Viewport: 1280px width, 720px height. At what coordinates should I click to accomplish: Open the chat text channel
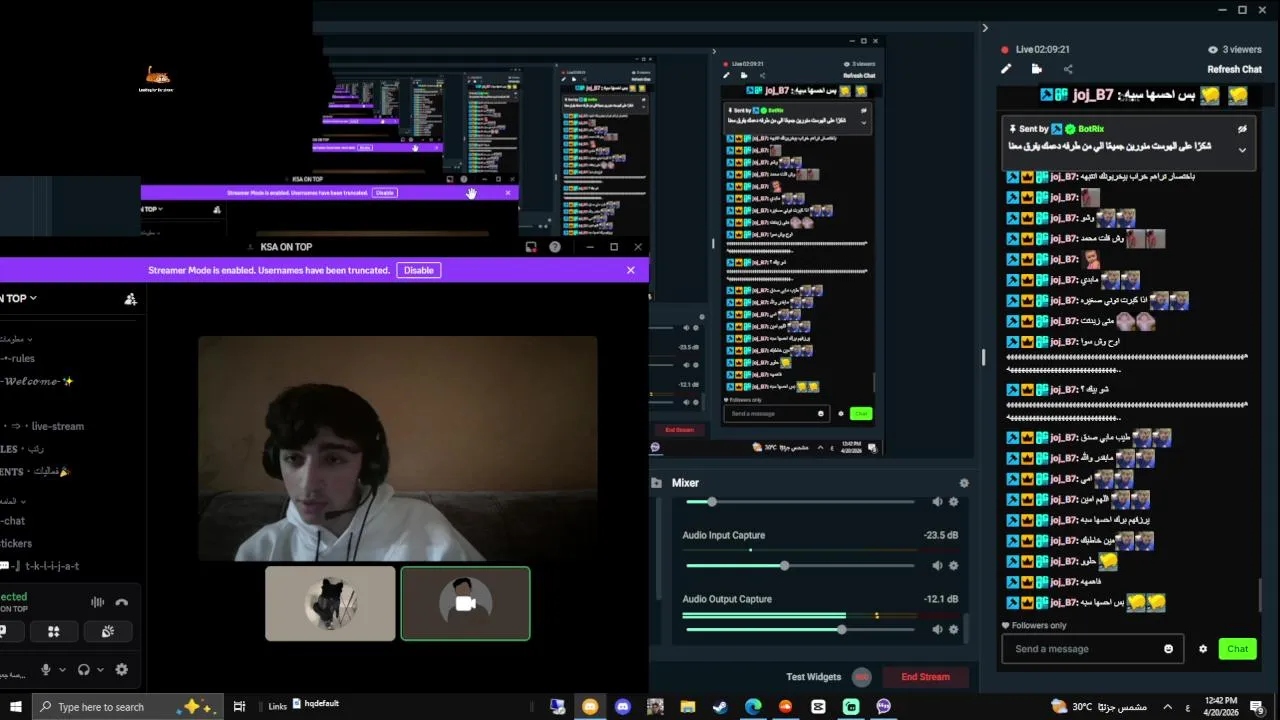click(x=13, y=521)
